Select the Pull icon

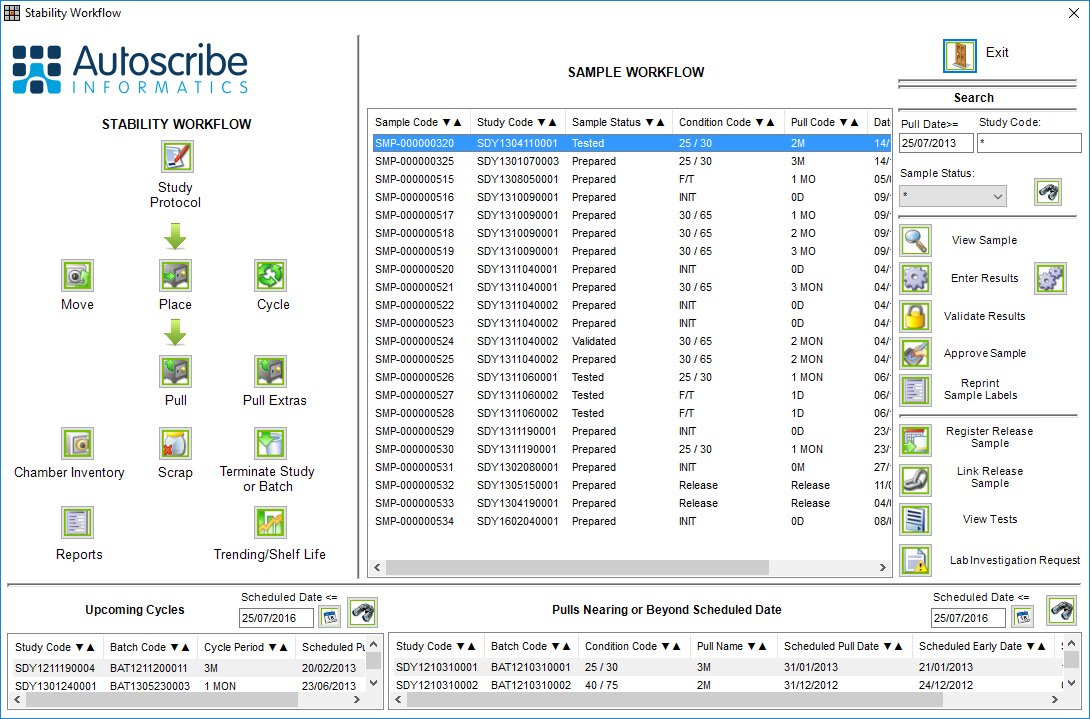pos(175,371)
